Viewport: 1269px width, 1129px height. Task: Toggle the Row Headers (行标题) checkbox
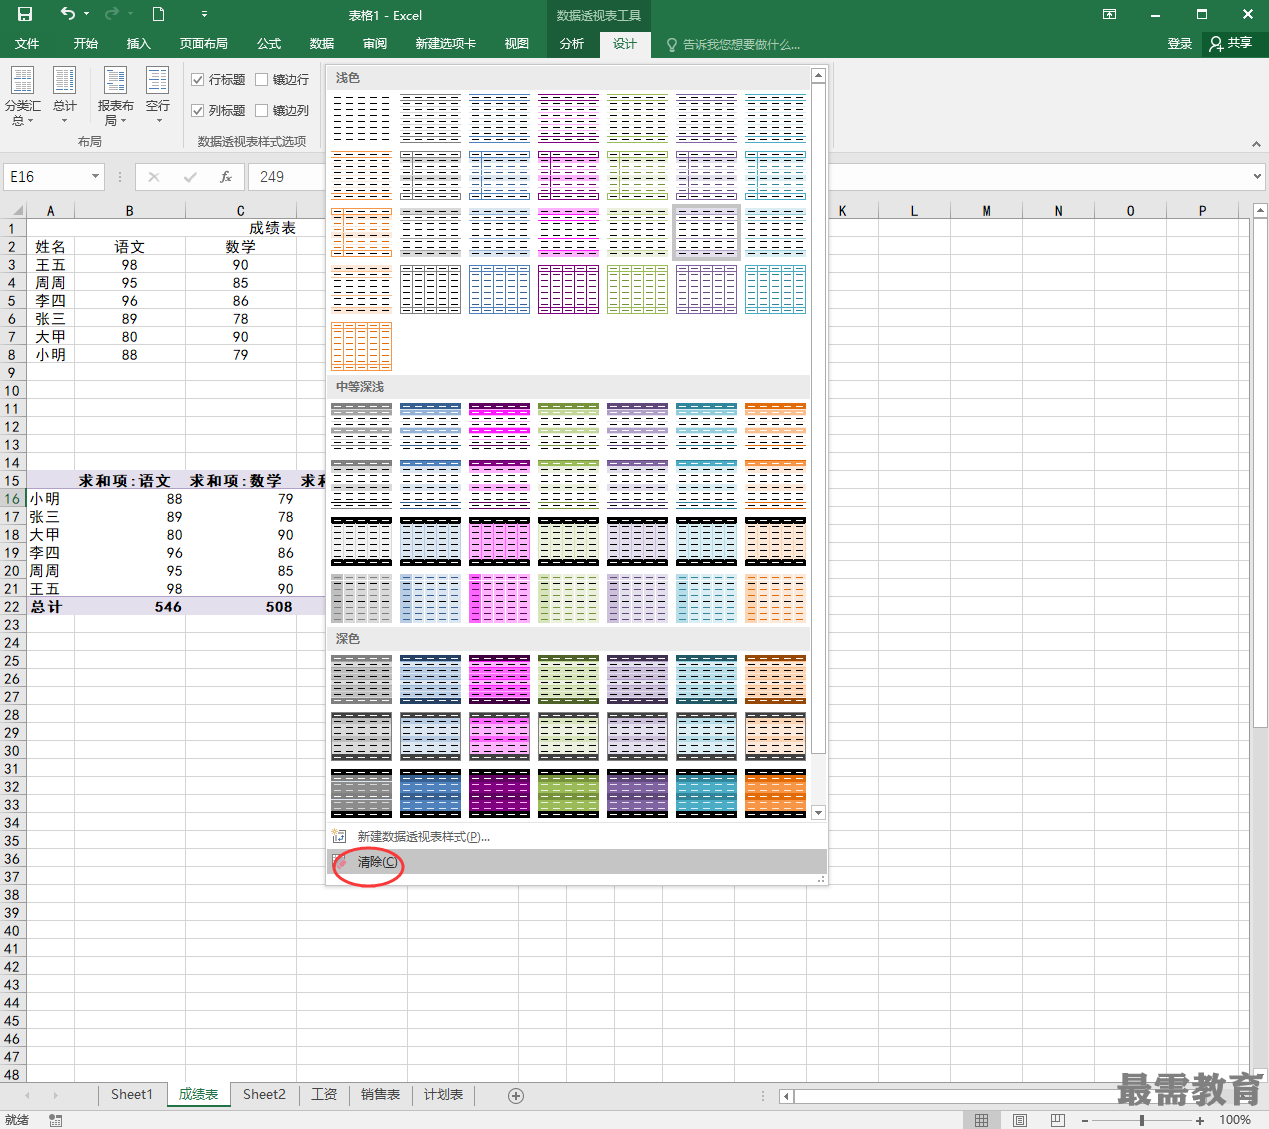(x=198, y=79)
